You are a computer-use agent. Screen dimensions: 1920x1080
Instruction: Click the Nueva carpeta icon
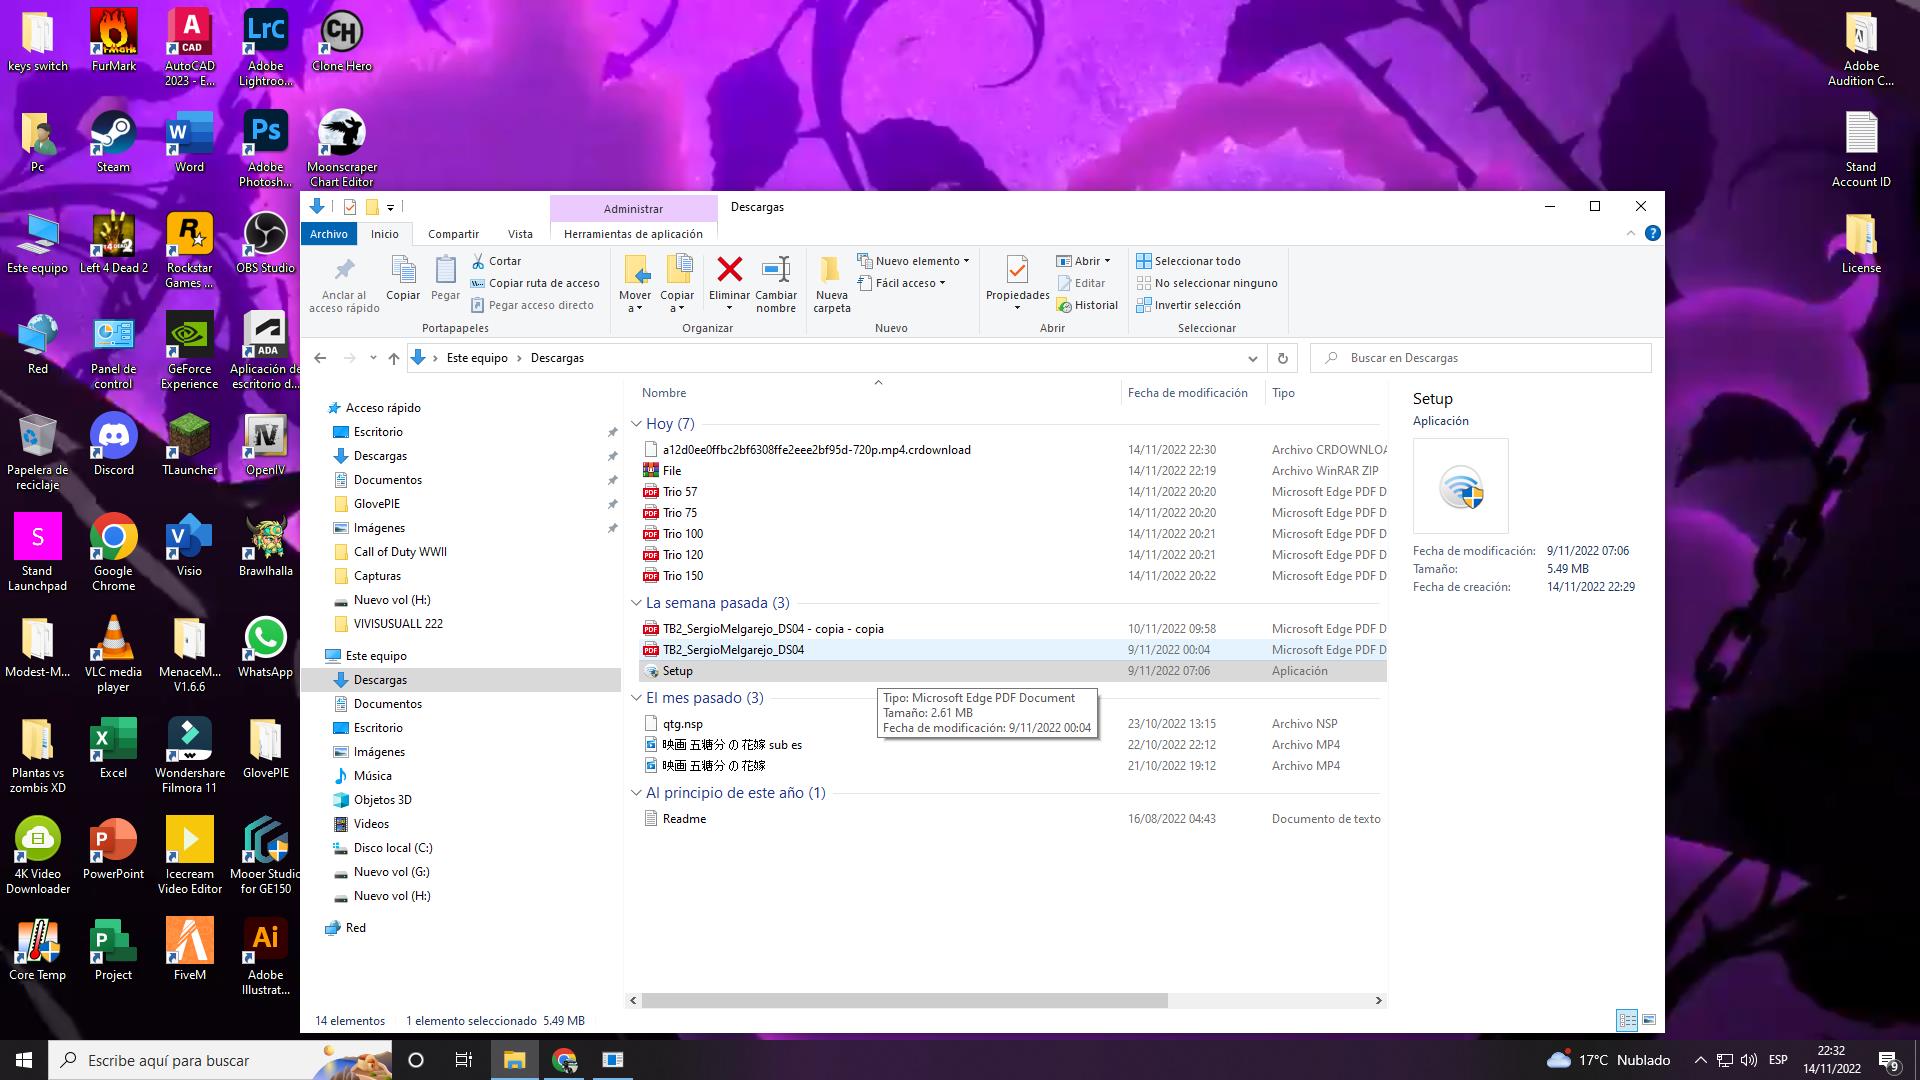coord(831,270)
